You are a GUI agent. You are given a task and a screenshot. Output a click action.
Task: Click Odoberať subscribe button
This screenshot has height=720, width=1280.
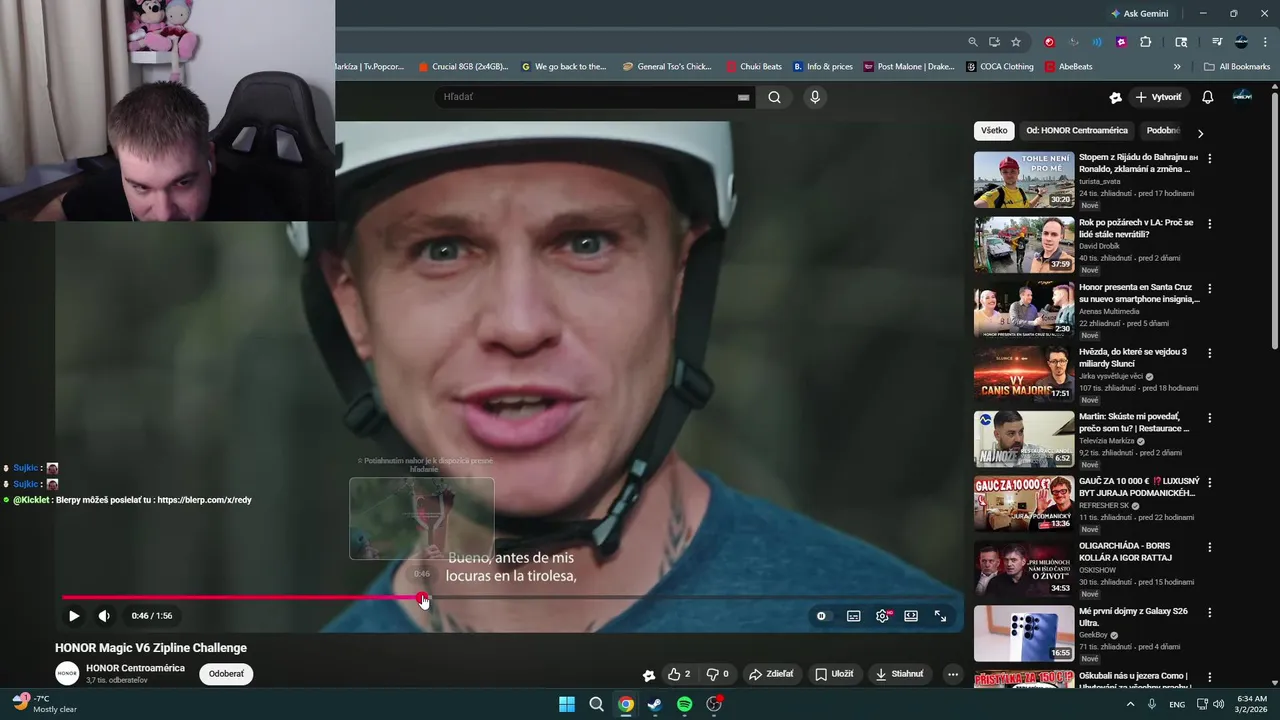[x=226, y=674]
